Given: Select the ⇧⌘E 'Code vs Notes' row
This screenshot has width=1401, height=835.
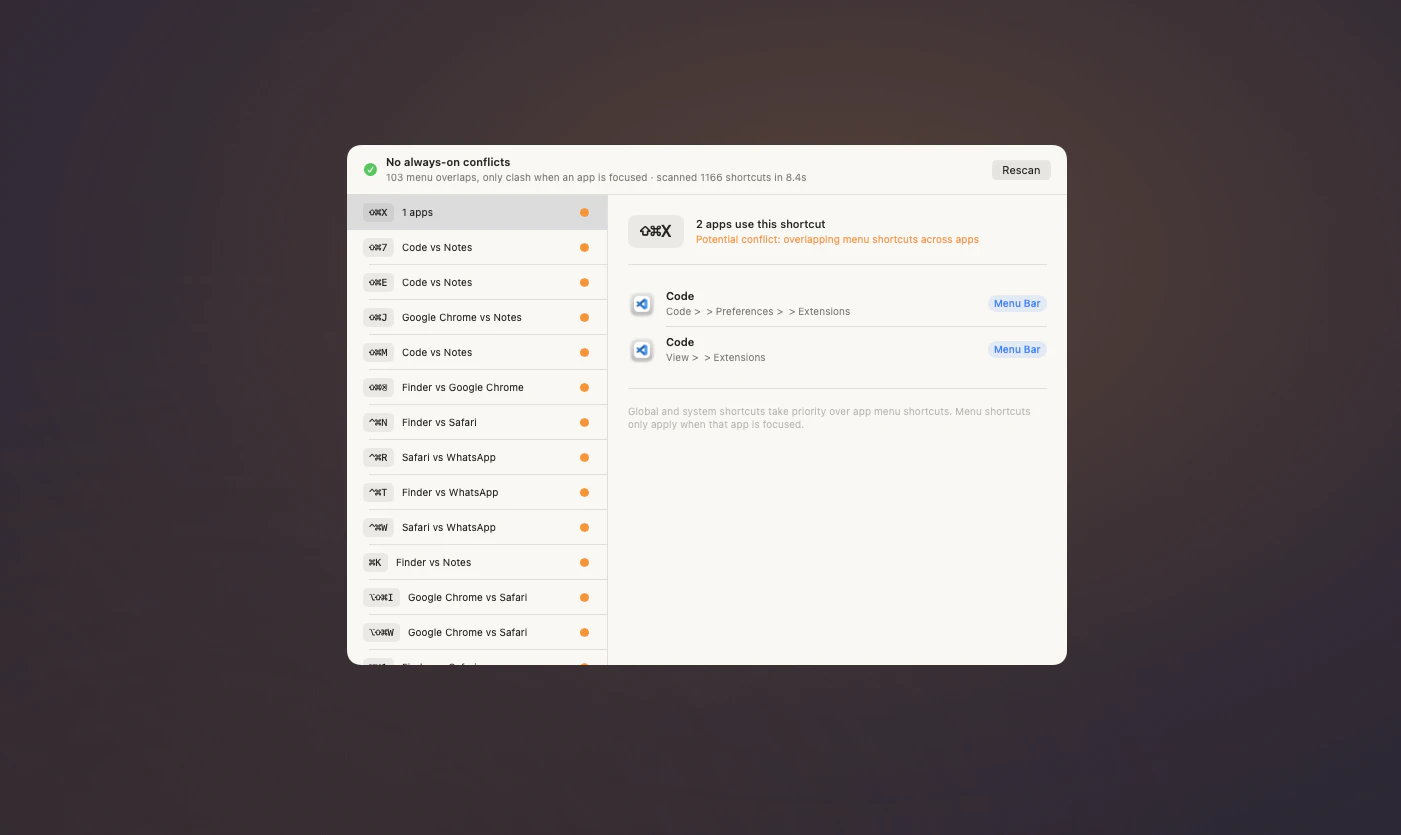Looking at the screenshot, I should pyautogui.click(x=477, y=282).
